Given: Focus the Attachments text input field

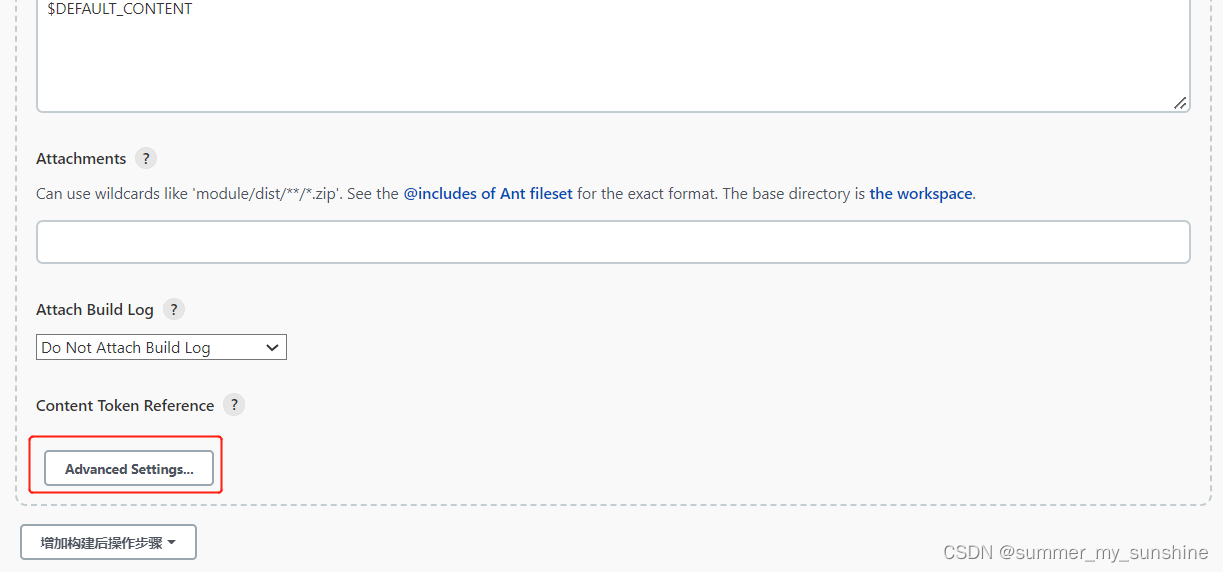Looking at the screenshot, I should [613, 242].
